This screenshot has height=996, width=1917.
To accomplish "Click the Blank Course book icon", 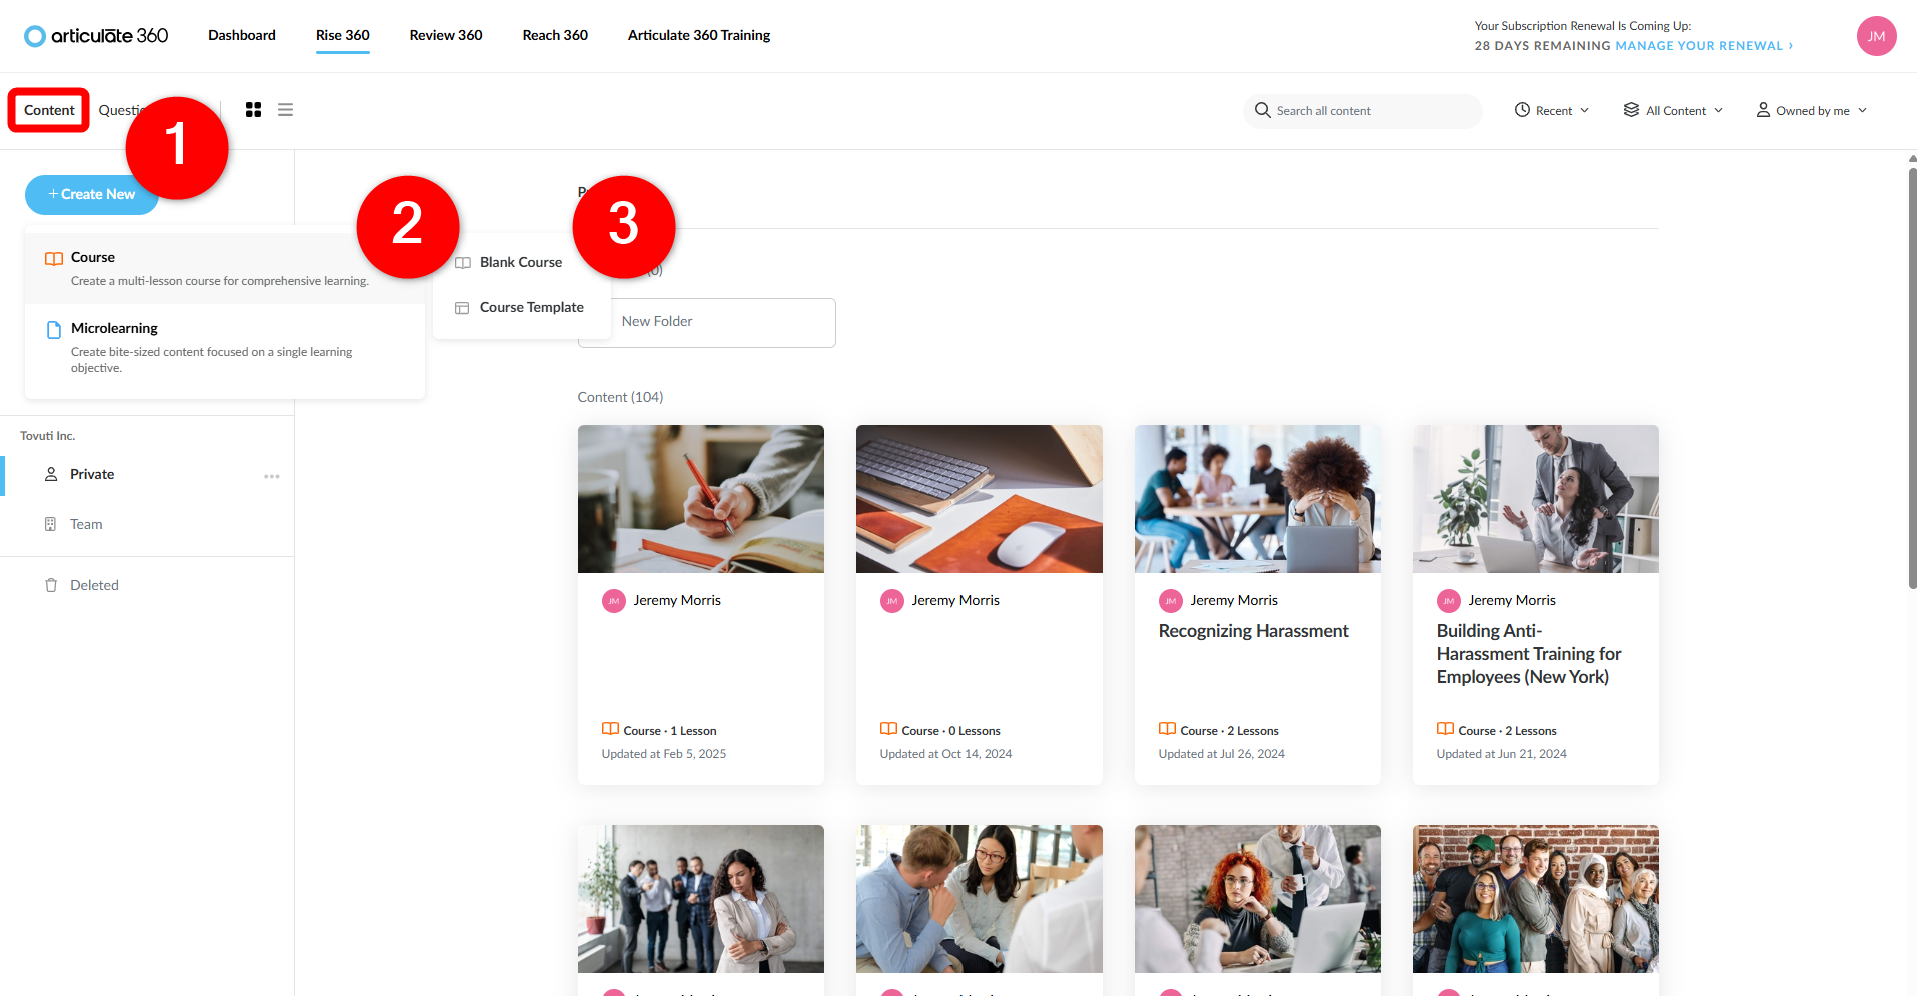I will pyautogui.click(x=463, y=263).
